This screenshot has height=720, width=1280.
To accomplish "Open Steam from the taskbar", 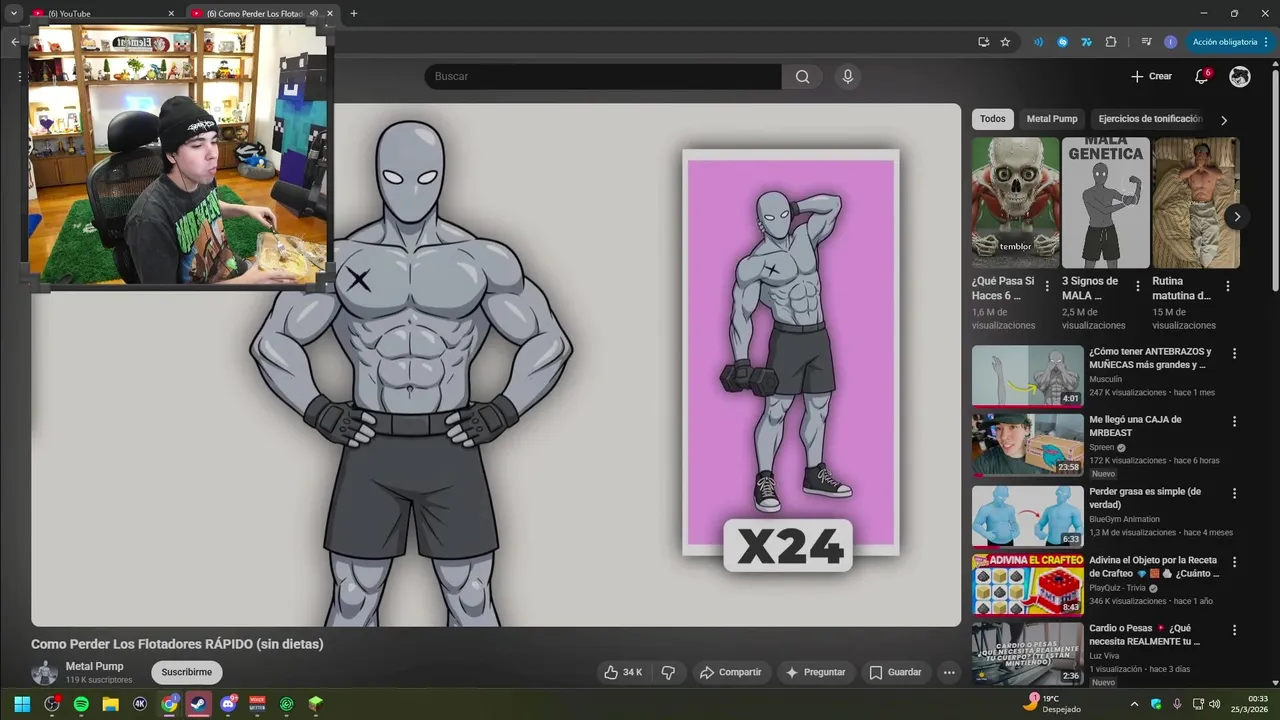I will tap(199, 704).
